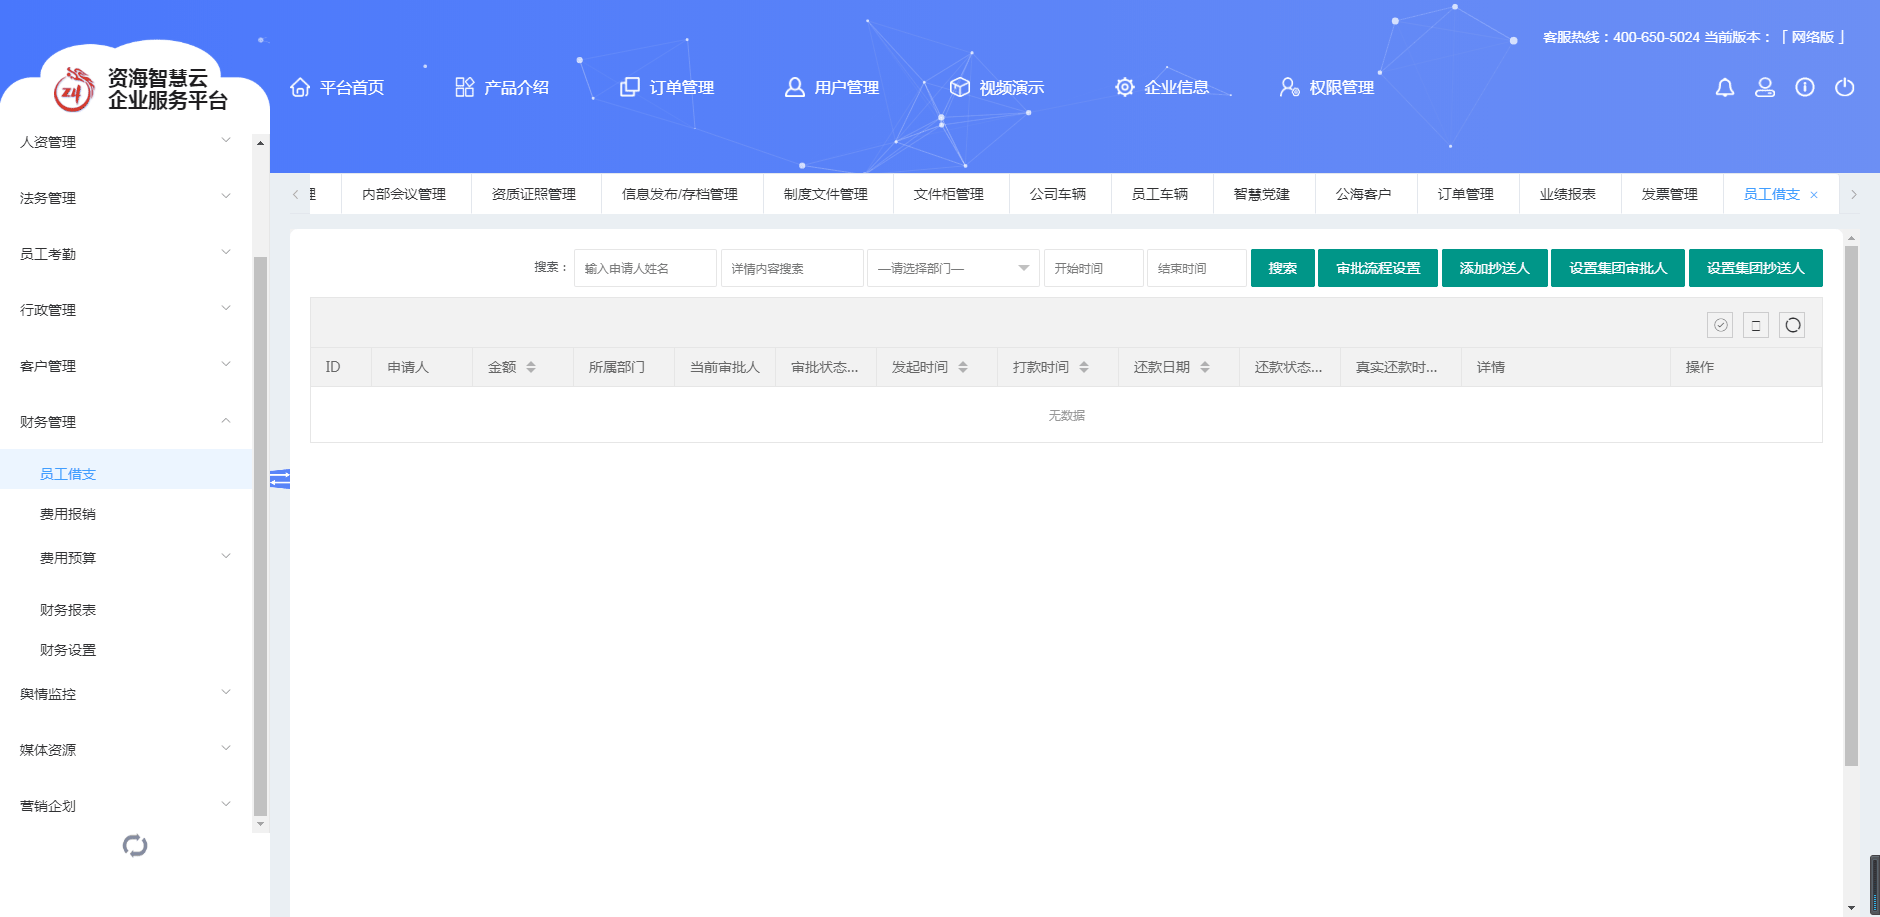1880x917 pixels.
Task: Click the user profile icon in header
Action: click(x=1765, y=88)
